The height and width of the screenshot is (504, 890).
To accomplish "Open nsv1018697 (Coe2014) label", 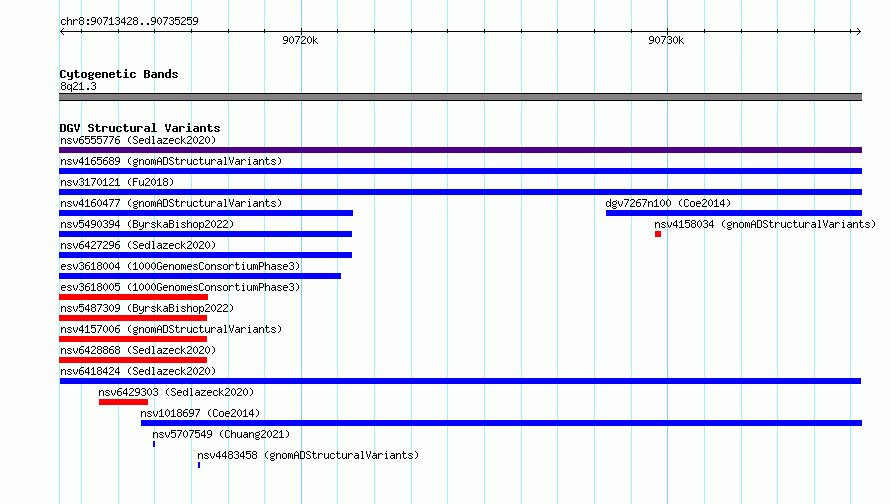I will coord(200,413).
